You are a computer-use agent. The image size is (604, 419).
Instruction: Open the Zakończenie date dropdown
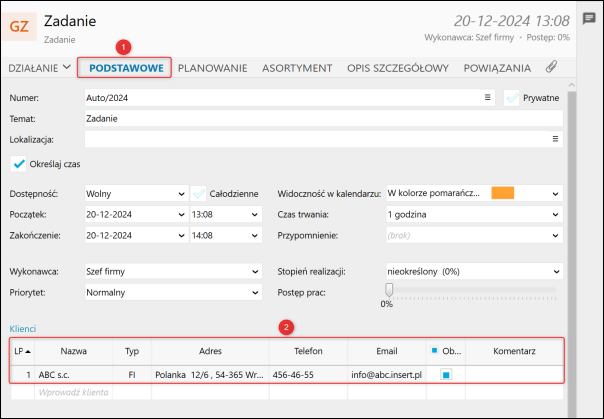click(x=181, y=235)
